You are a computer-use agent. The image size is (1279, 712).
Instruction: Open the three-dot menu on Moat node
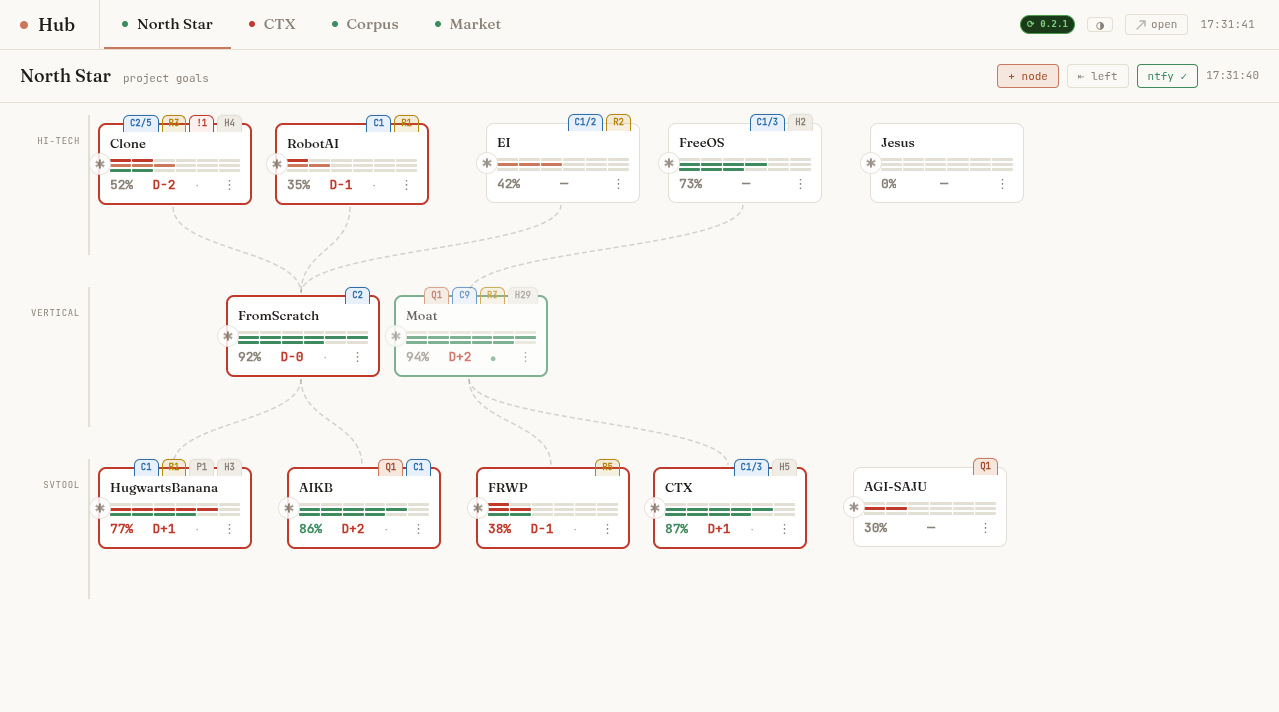(x=525, y=357)
